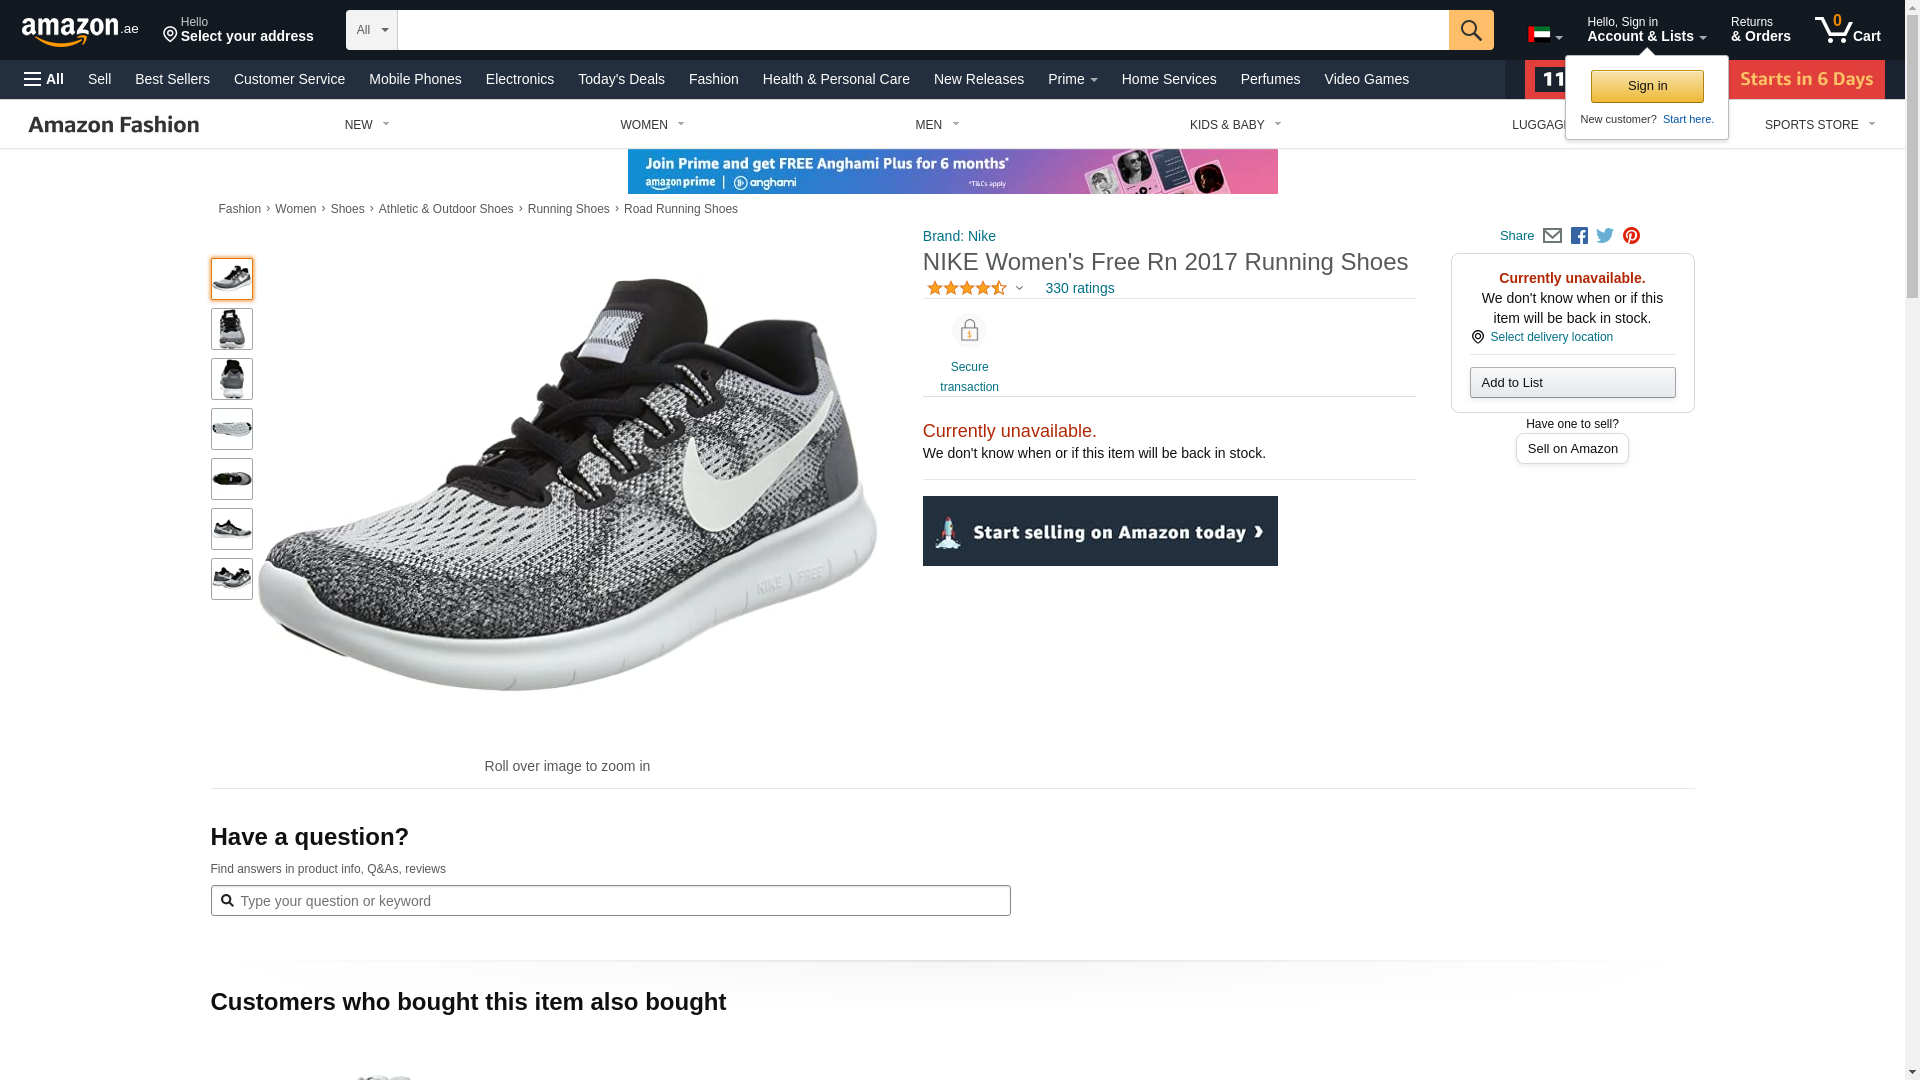Viewport: 1920px width, 1080px height.
Task: Click the search magnifier button
Action: click(1470, 30)
